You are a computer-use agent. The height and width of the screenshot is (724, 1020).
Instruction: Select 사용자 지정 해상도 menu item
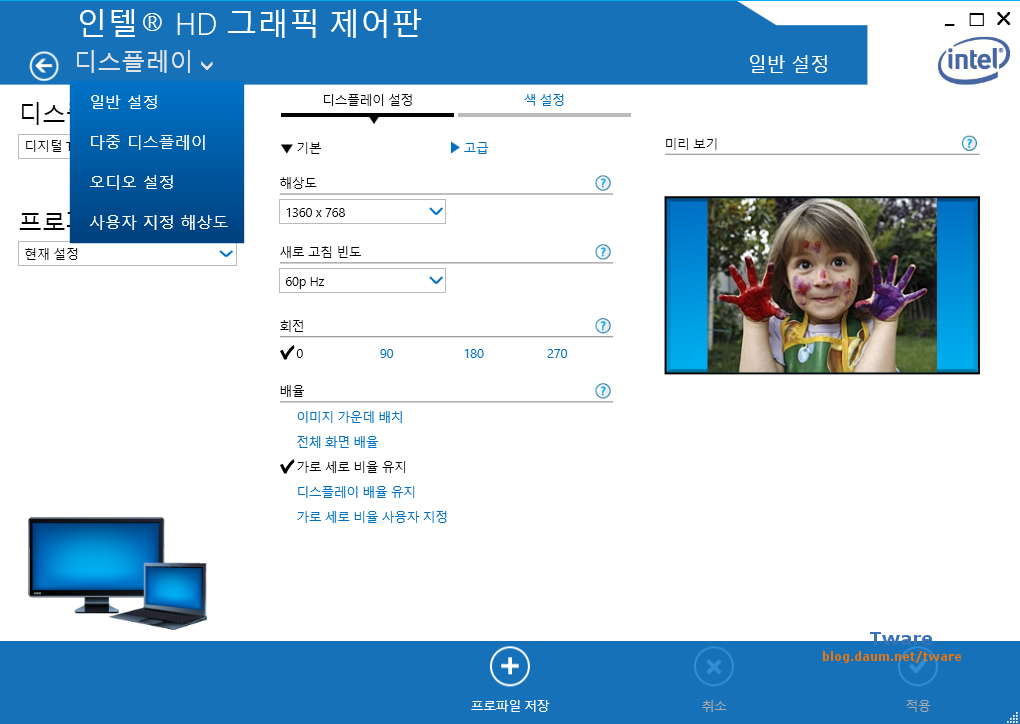159,222
